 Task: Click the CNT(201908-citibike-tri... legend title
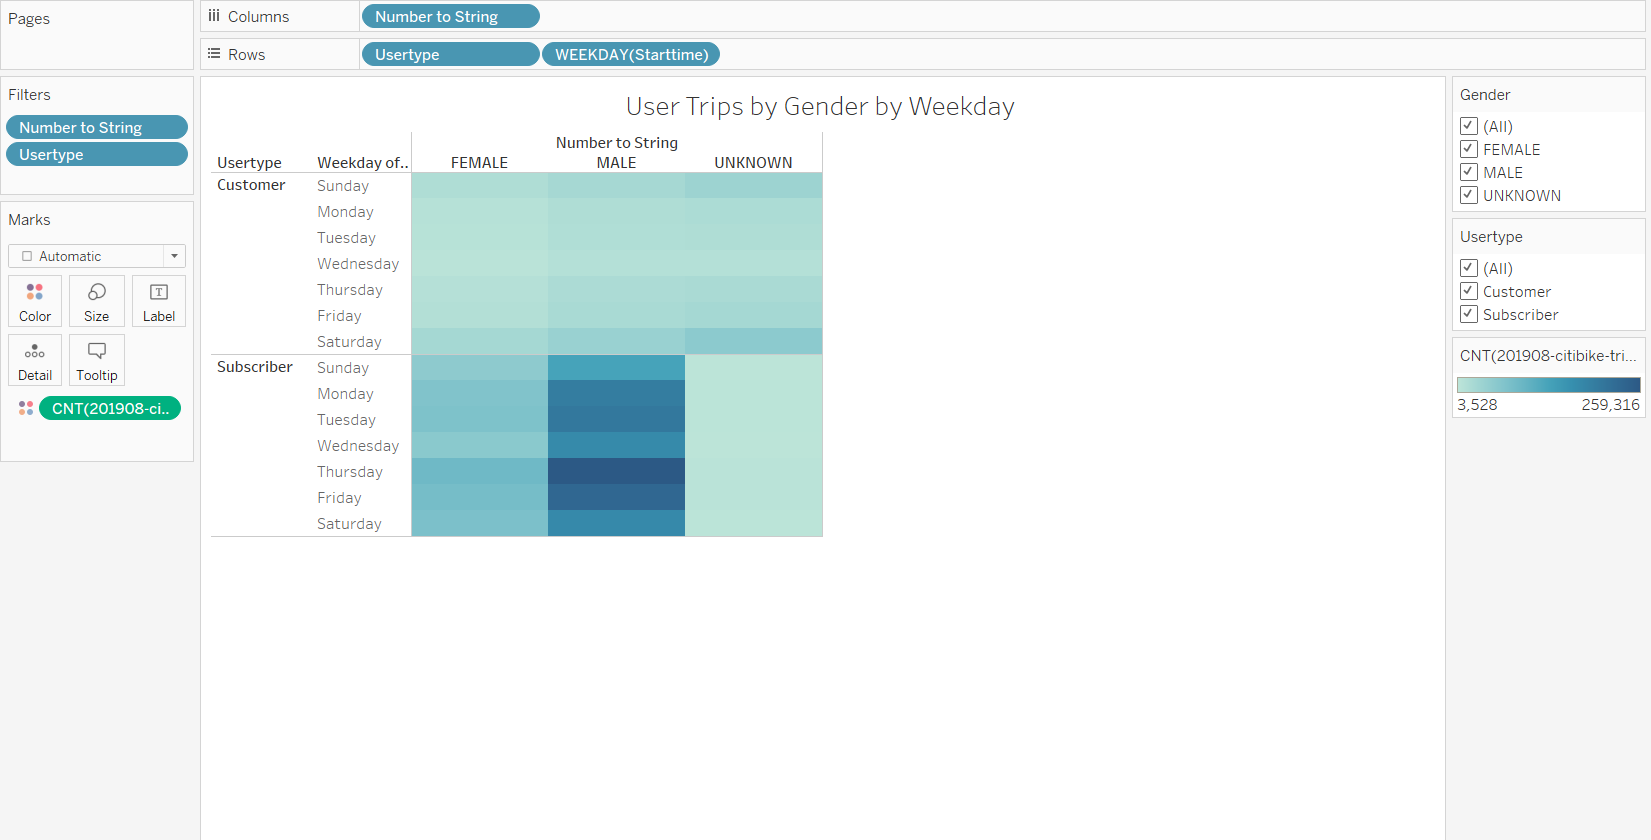click(1548, 356)
